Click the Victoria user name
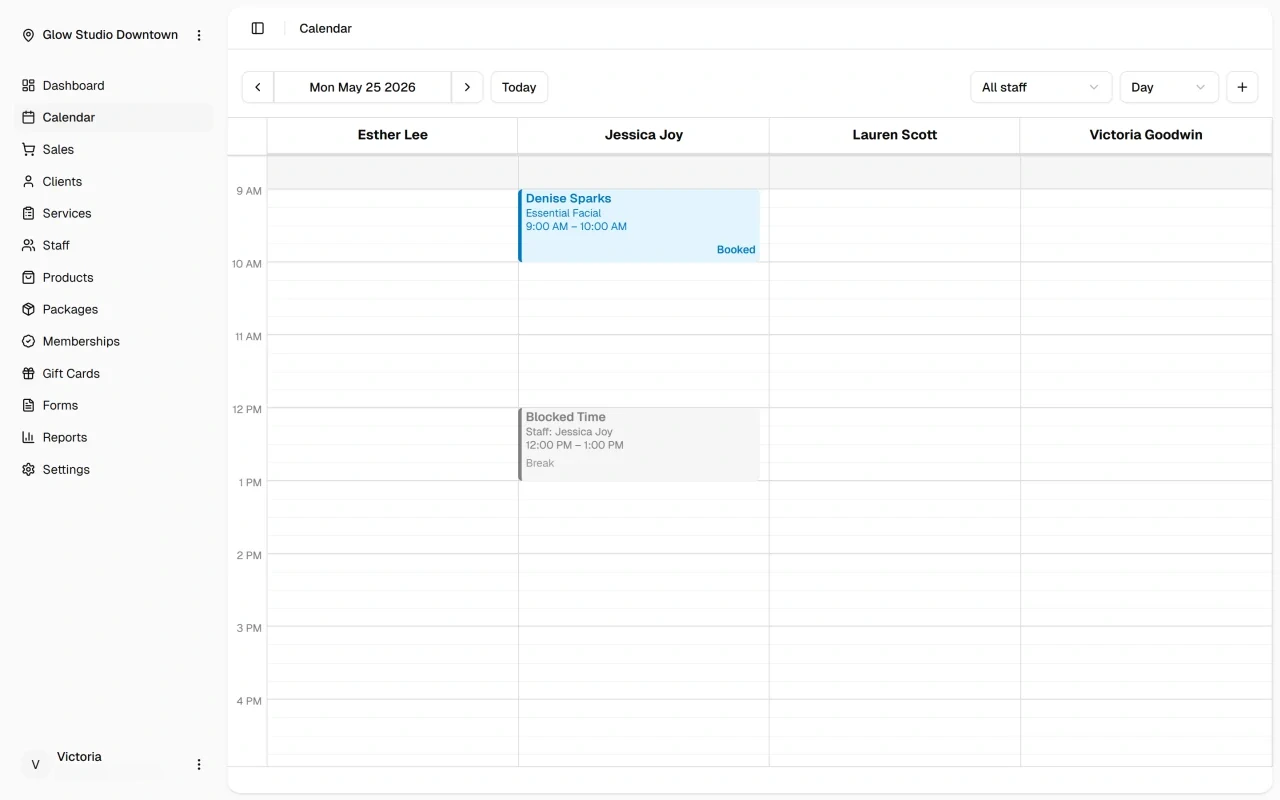Viewport: 1280px width, 800px height. click(79, 757)
